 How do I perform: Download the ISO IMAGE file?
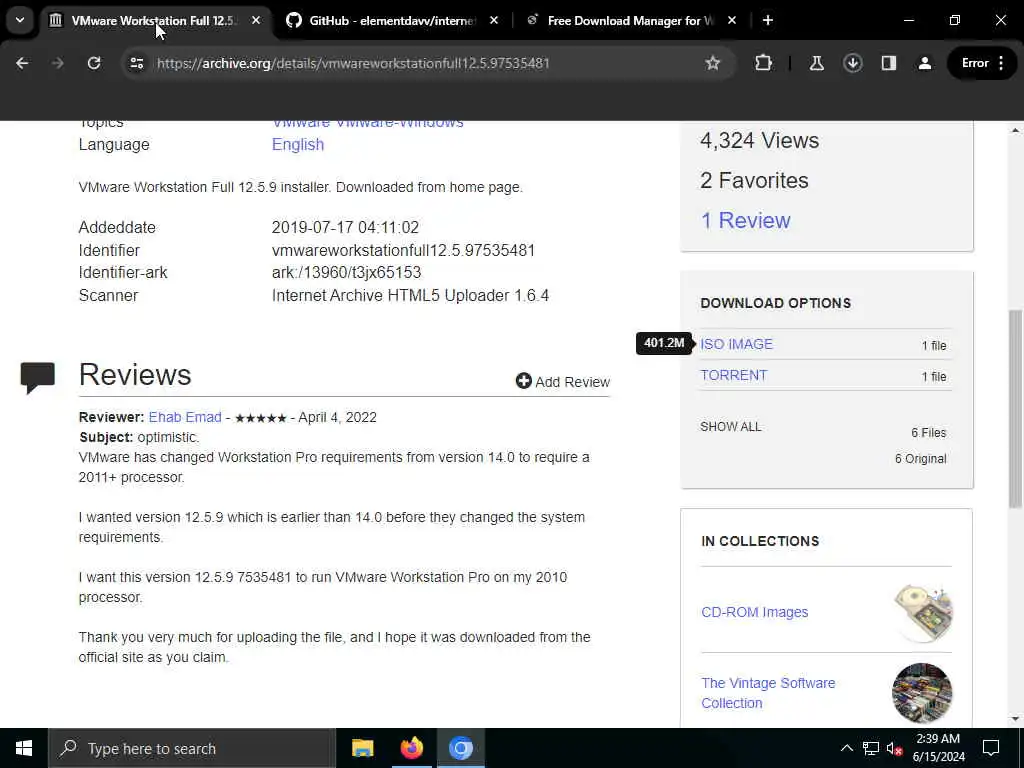[736, 344]
